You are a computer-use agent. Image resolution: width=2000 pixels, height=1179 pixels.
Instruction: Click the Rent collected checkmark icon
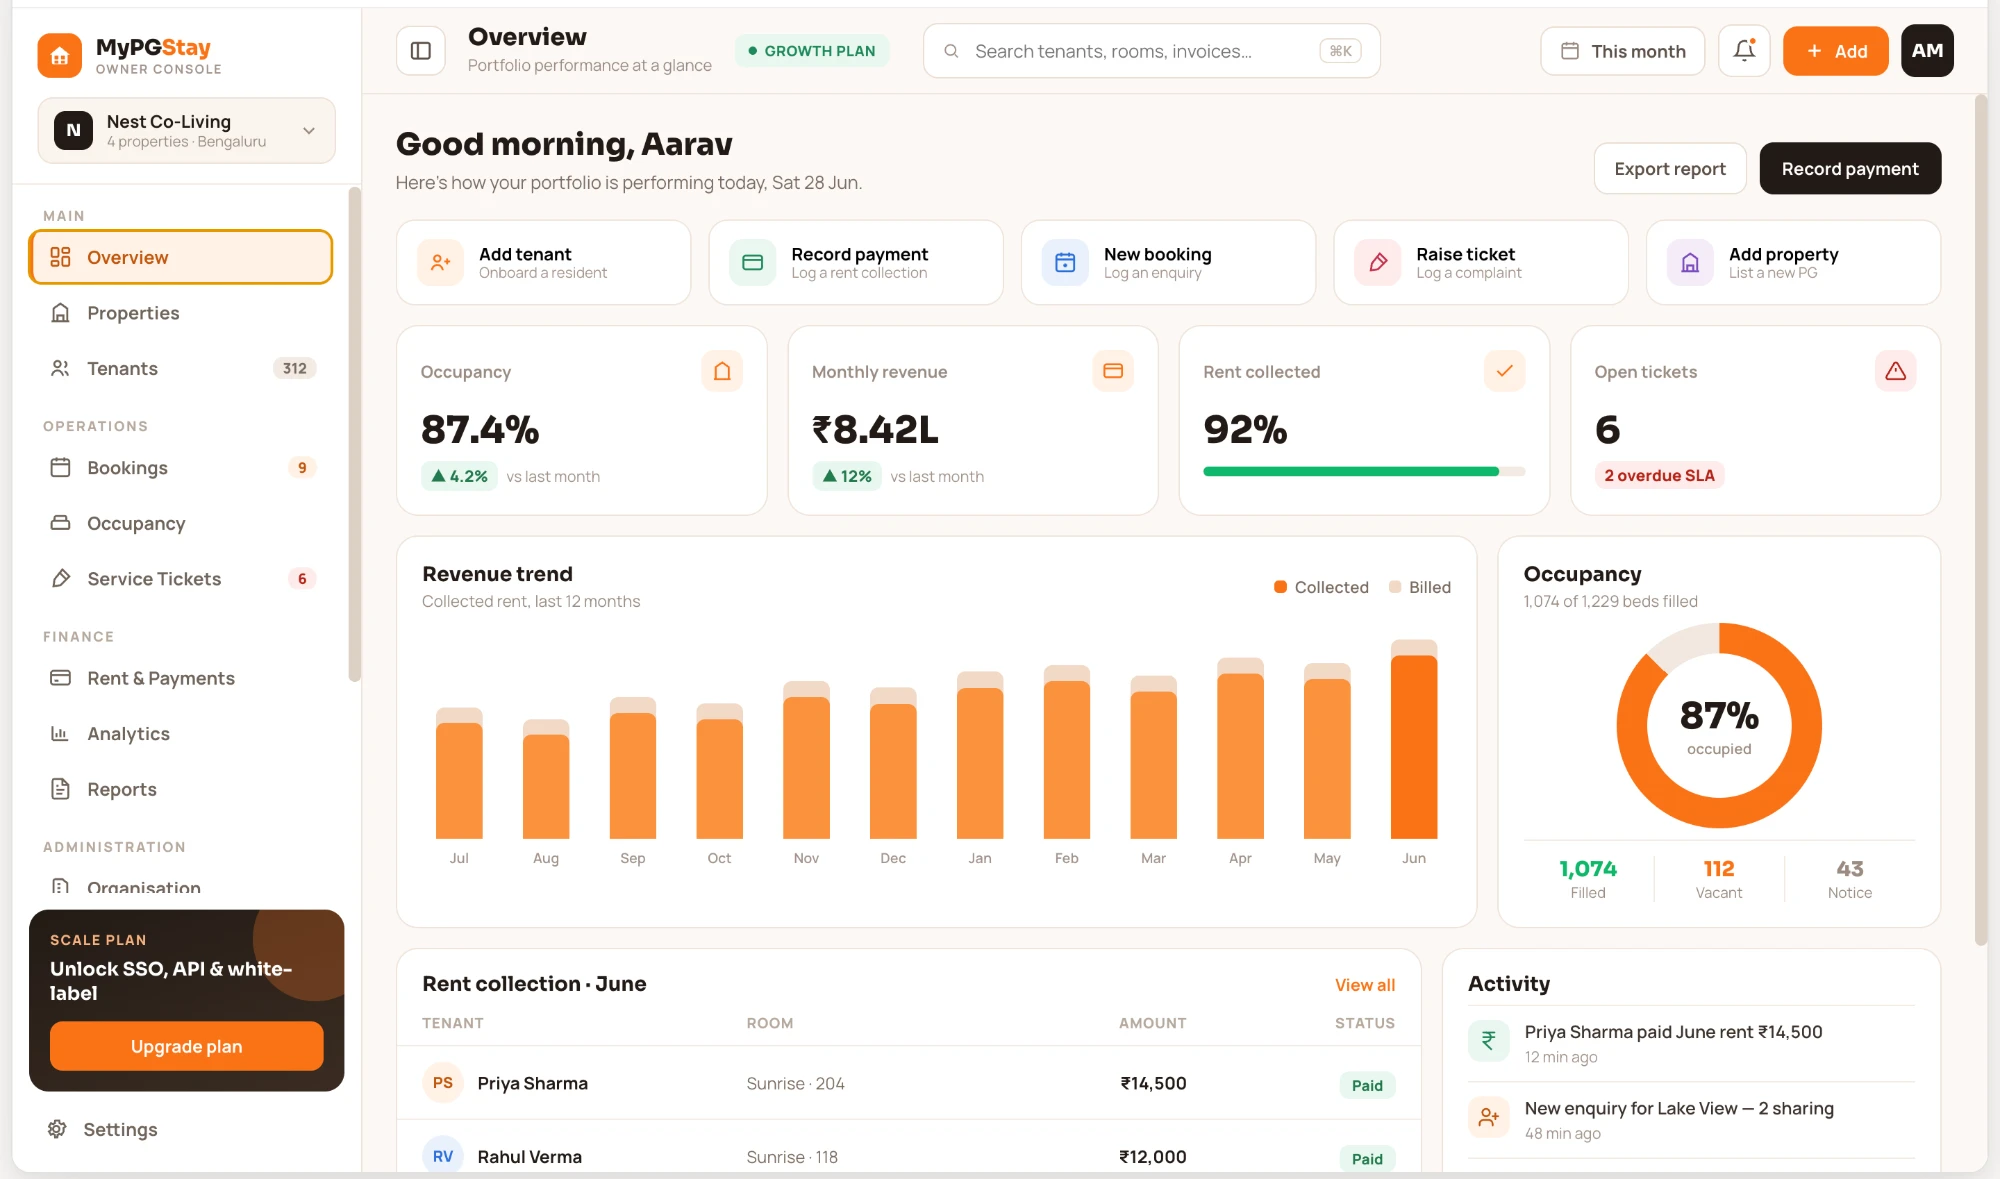pyautogui.click(x=1504, y=371)
